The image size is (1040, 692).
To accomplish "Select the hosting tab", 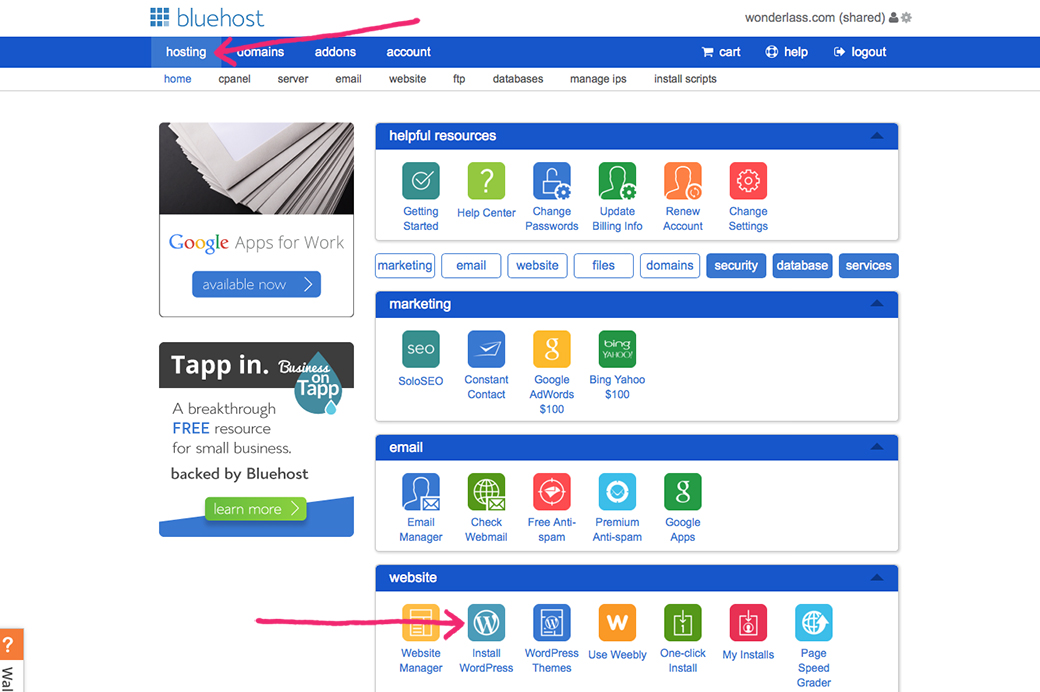I will tap(186, 52).
